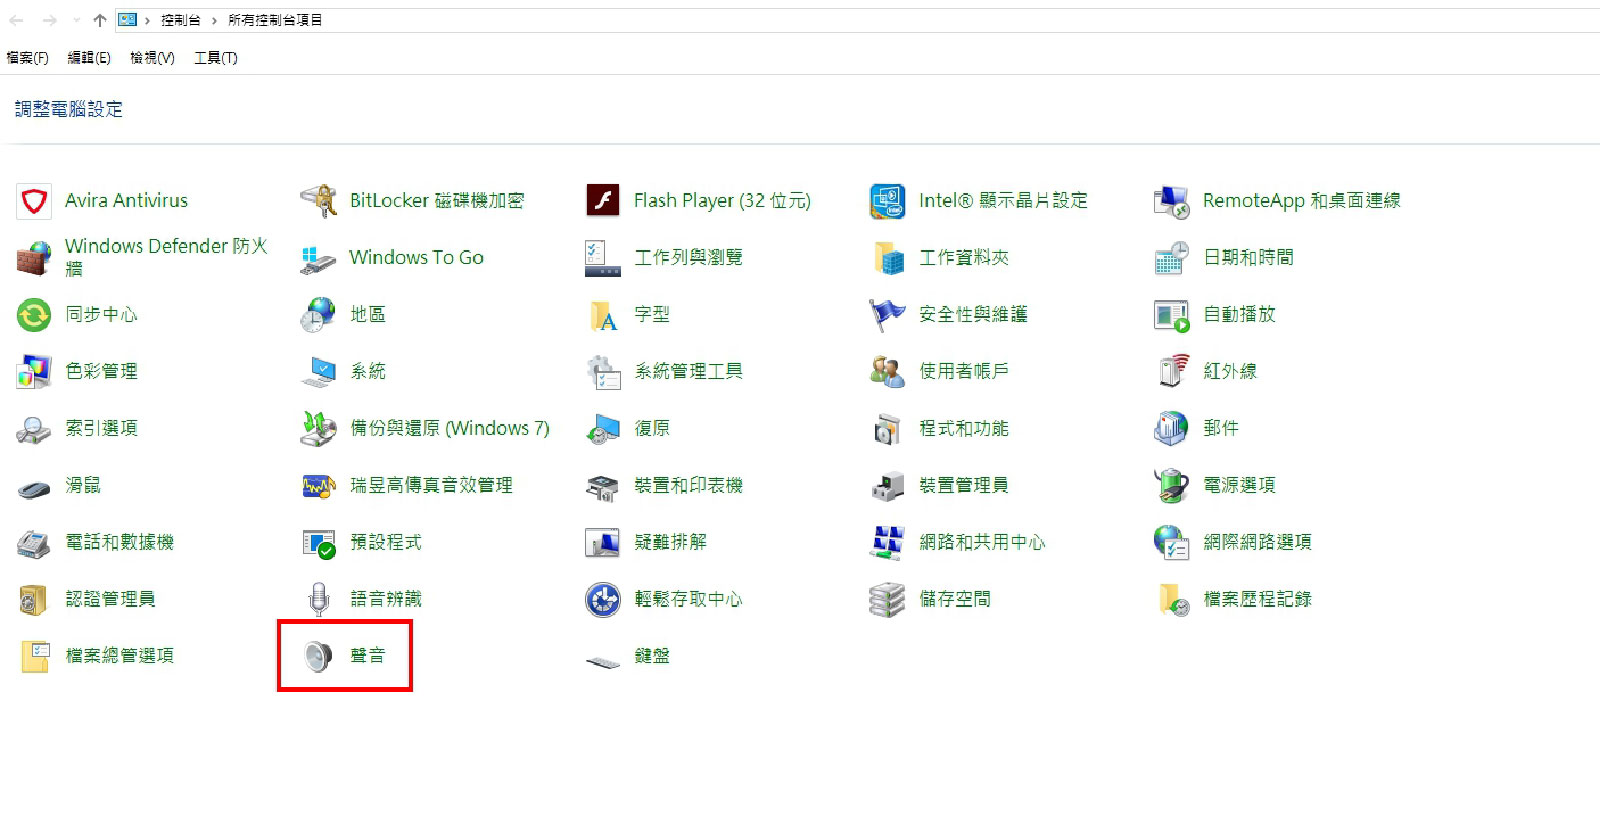This screenshot has width=1600, height=829.
Task: Open the 檔案總管選項 link
Action: coord(120,656)
